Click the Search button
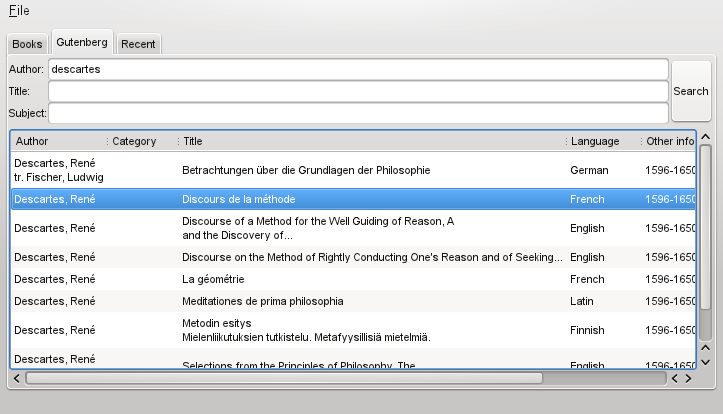The width and height of the screenshot is (723, 414). [x=690, y=91]
